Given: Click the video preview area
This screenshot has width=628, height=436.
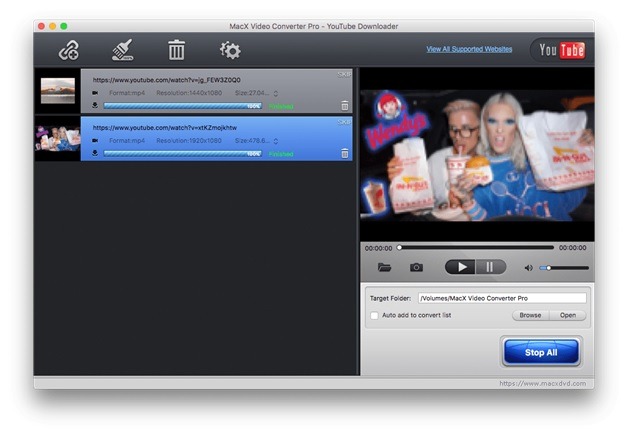Looking at the screenshot, I should pyautogui.click(x=477, y=155).
